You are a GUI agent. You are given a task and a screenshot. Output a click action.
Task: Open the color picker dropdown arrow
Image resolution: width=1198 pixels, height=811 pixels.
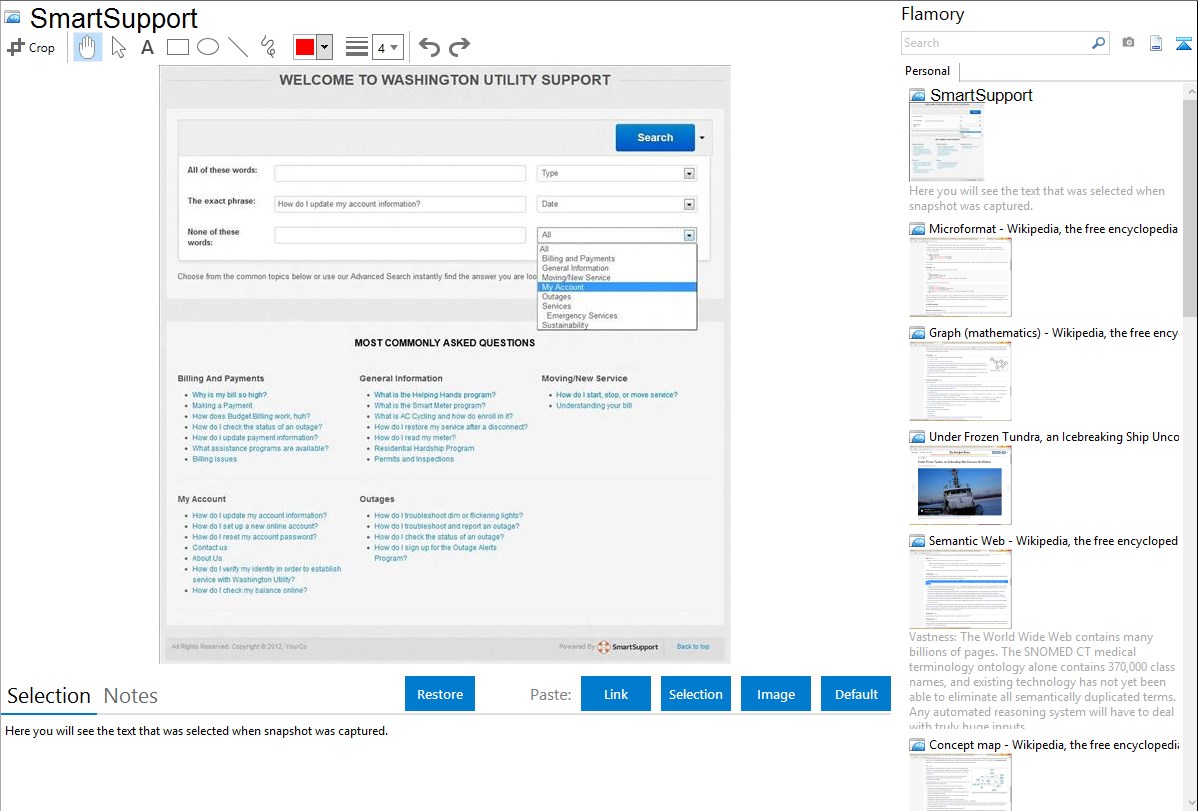324,47
